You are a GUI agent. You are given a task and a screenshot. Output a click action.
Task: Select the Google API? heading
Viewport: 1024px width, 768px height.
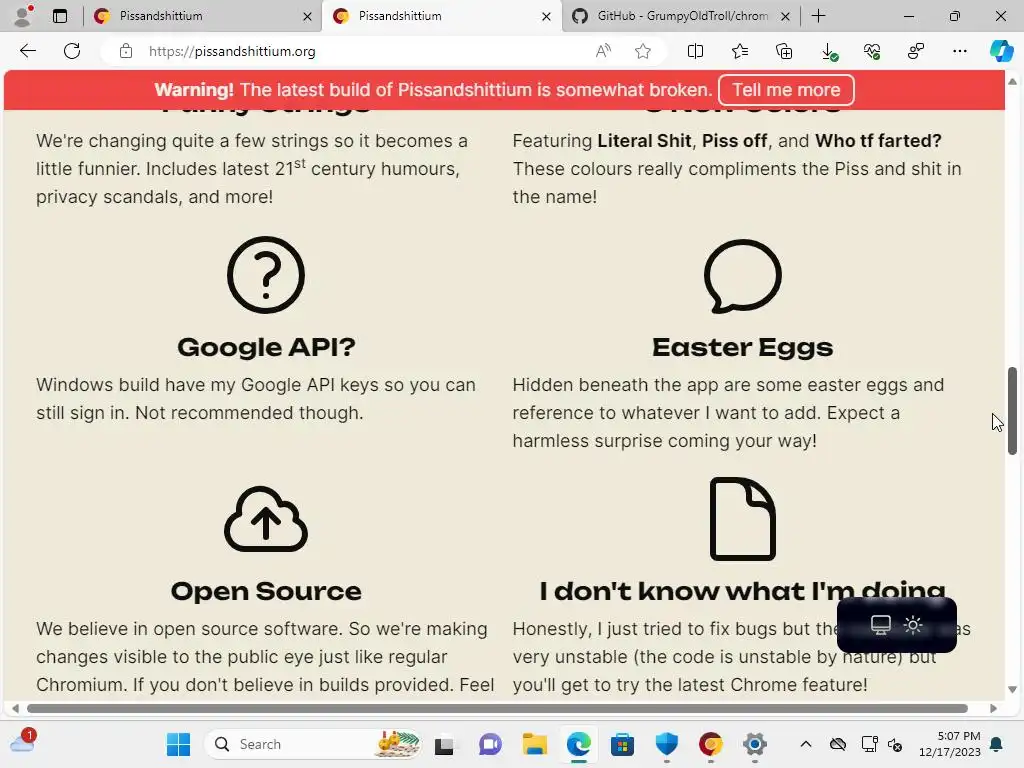266,347
